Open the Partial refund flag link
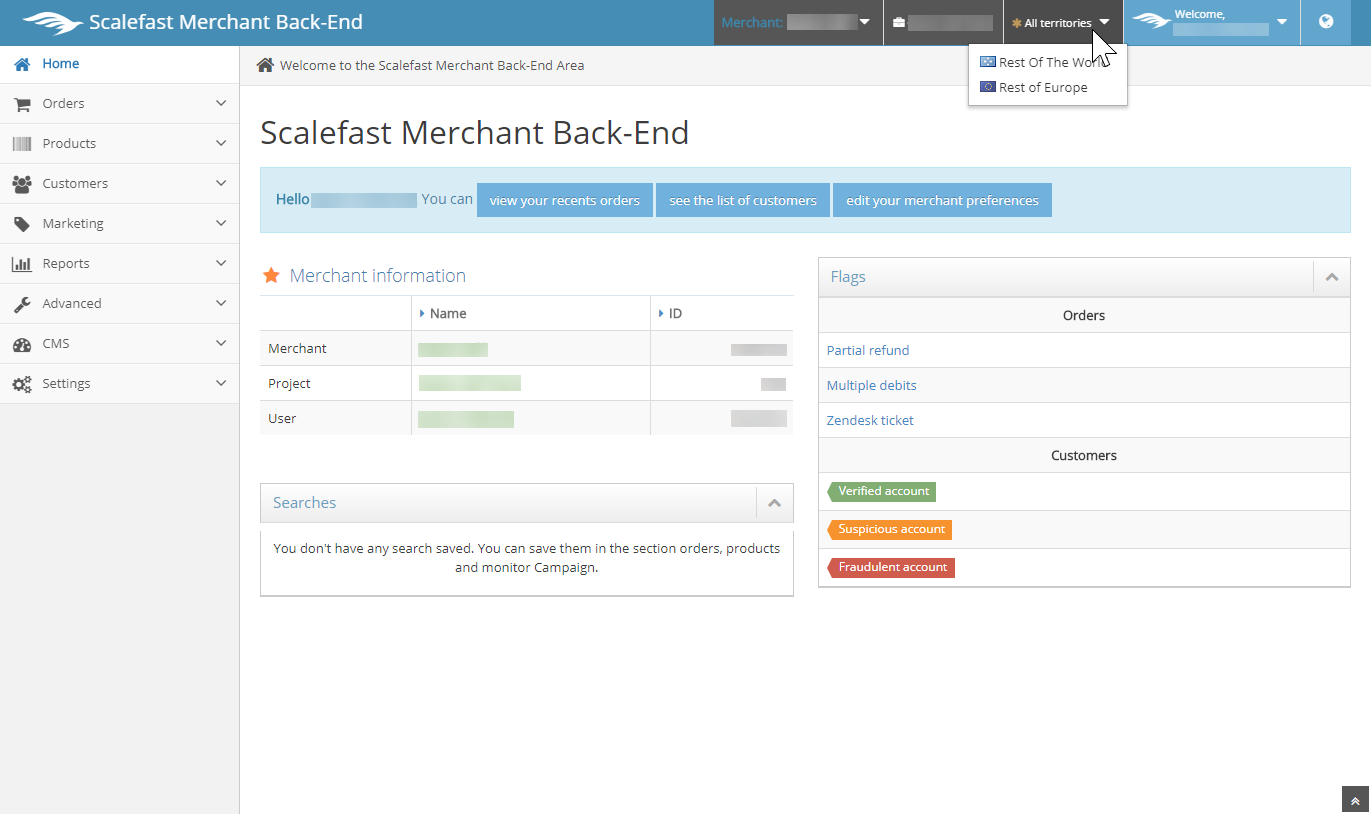The height and width of the screenshot is (814, 1371). [868, 350]
